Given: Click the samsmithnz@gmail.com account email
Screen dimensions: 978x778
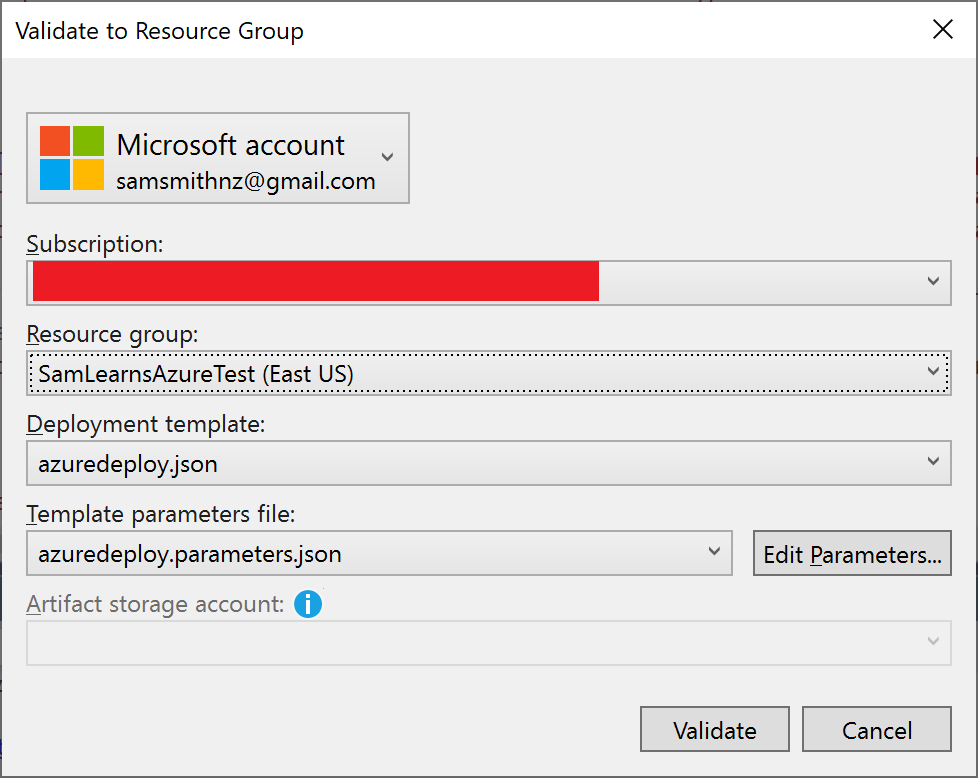Looking at the screenshot, I should pyautogui.click(x=246, y=182).
